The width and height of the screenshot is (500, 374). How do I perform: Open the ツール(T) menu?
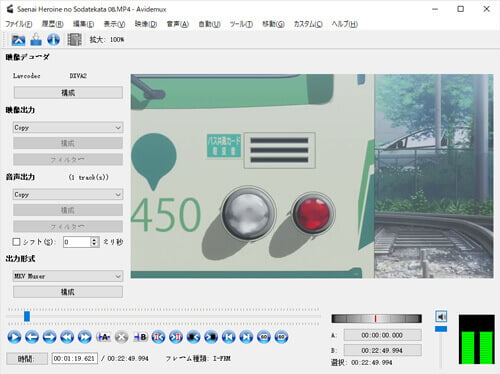click(x=241, y=24)
